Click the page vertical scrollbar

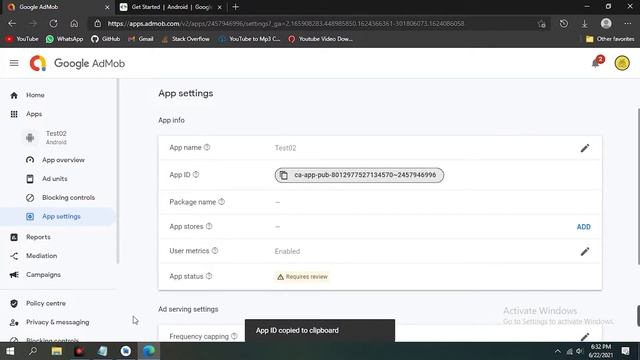coord(638,187)
